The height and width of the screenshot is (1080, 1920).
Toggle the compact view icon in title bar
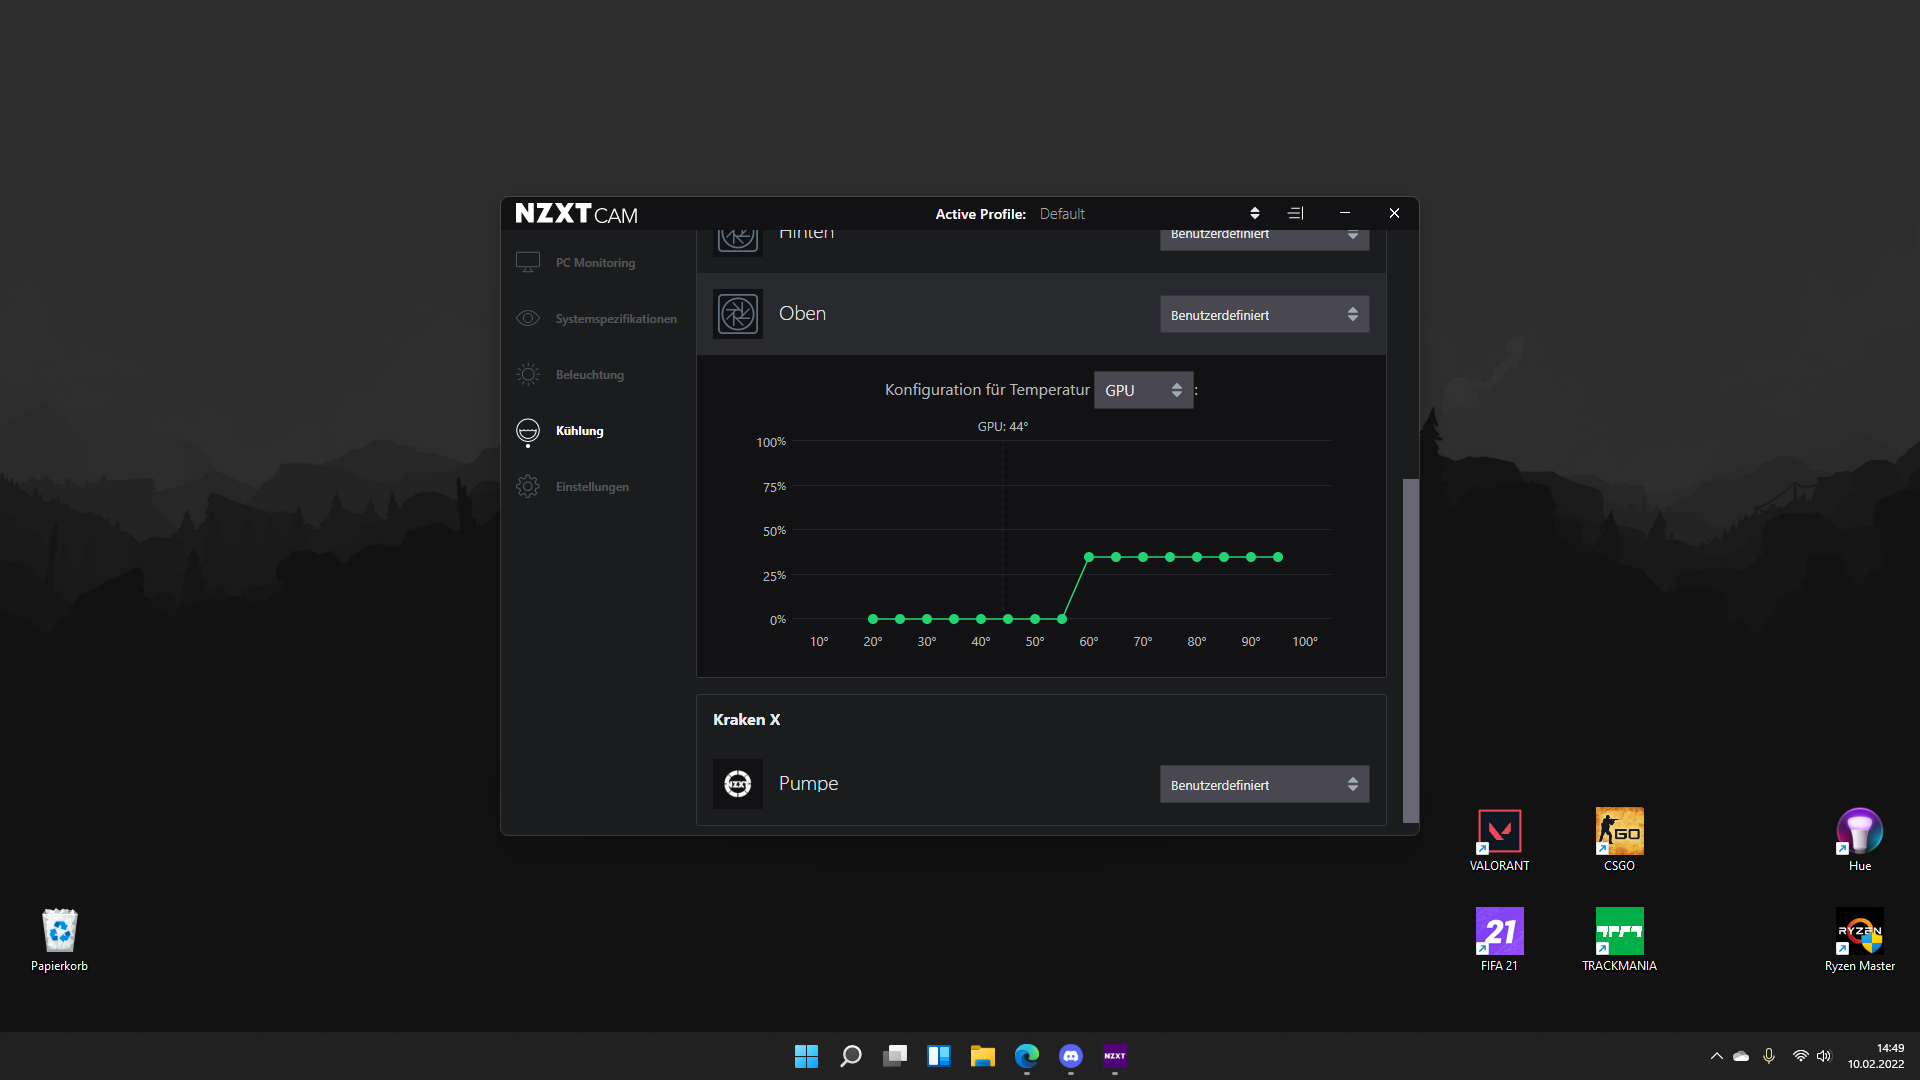[1296, 213]
